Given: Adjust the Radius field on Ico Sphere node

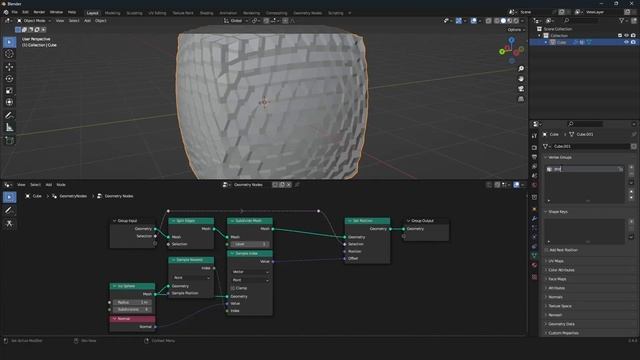Looking at the screenshot, I should click(132, 302).
